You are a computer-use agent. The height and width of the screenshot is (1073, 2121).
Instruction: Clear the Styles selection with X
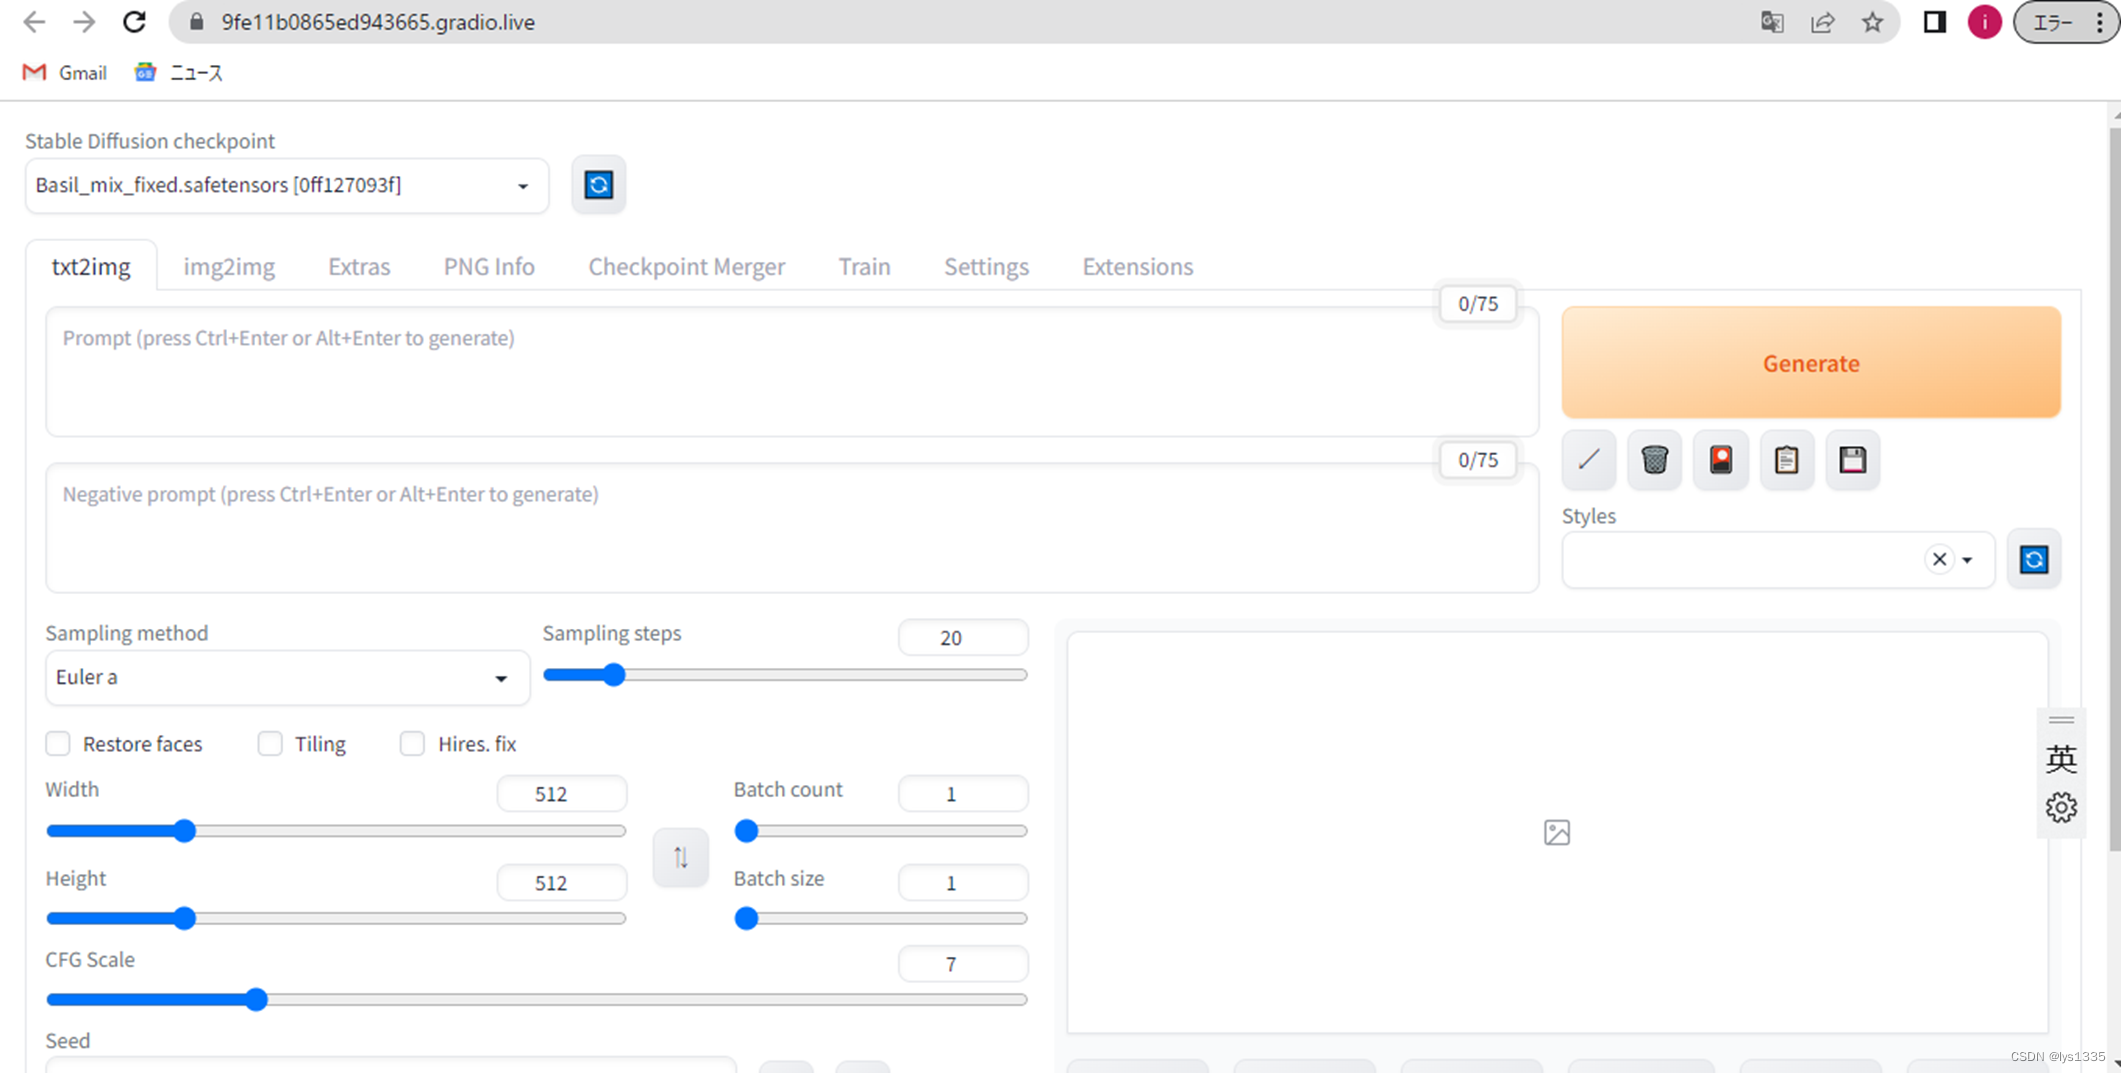(x=1939, y=559)
